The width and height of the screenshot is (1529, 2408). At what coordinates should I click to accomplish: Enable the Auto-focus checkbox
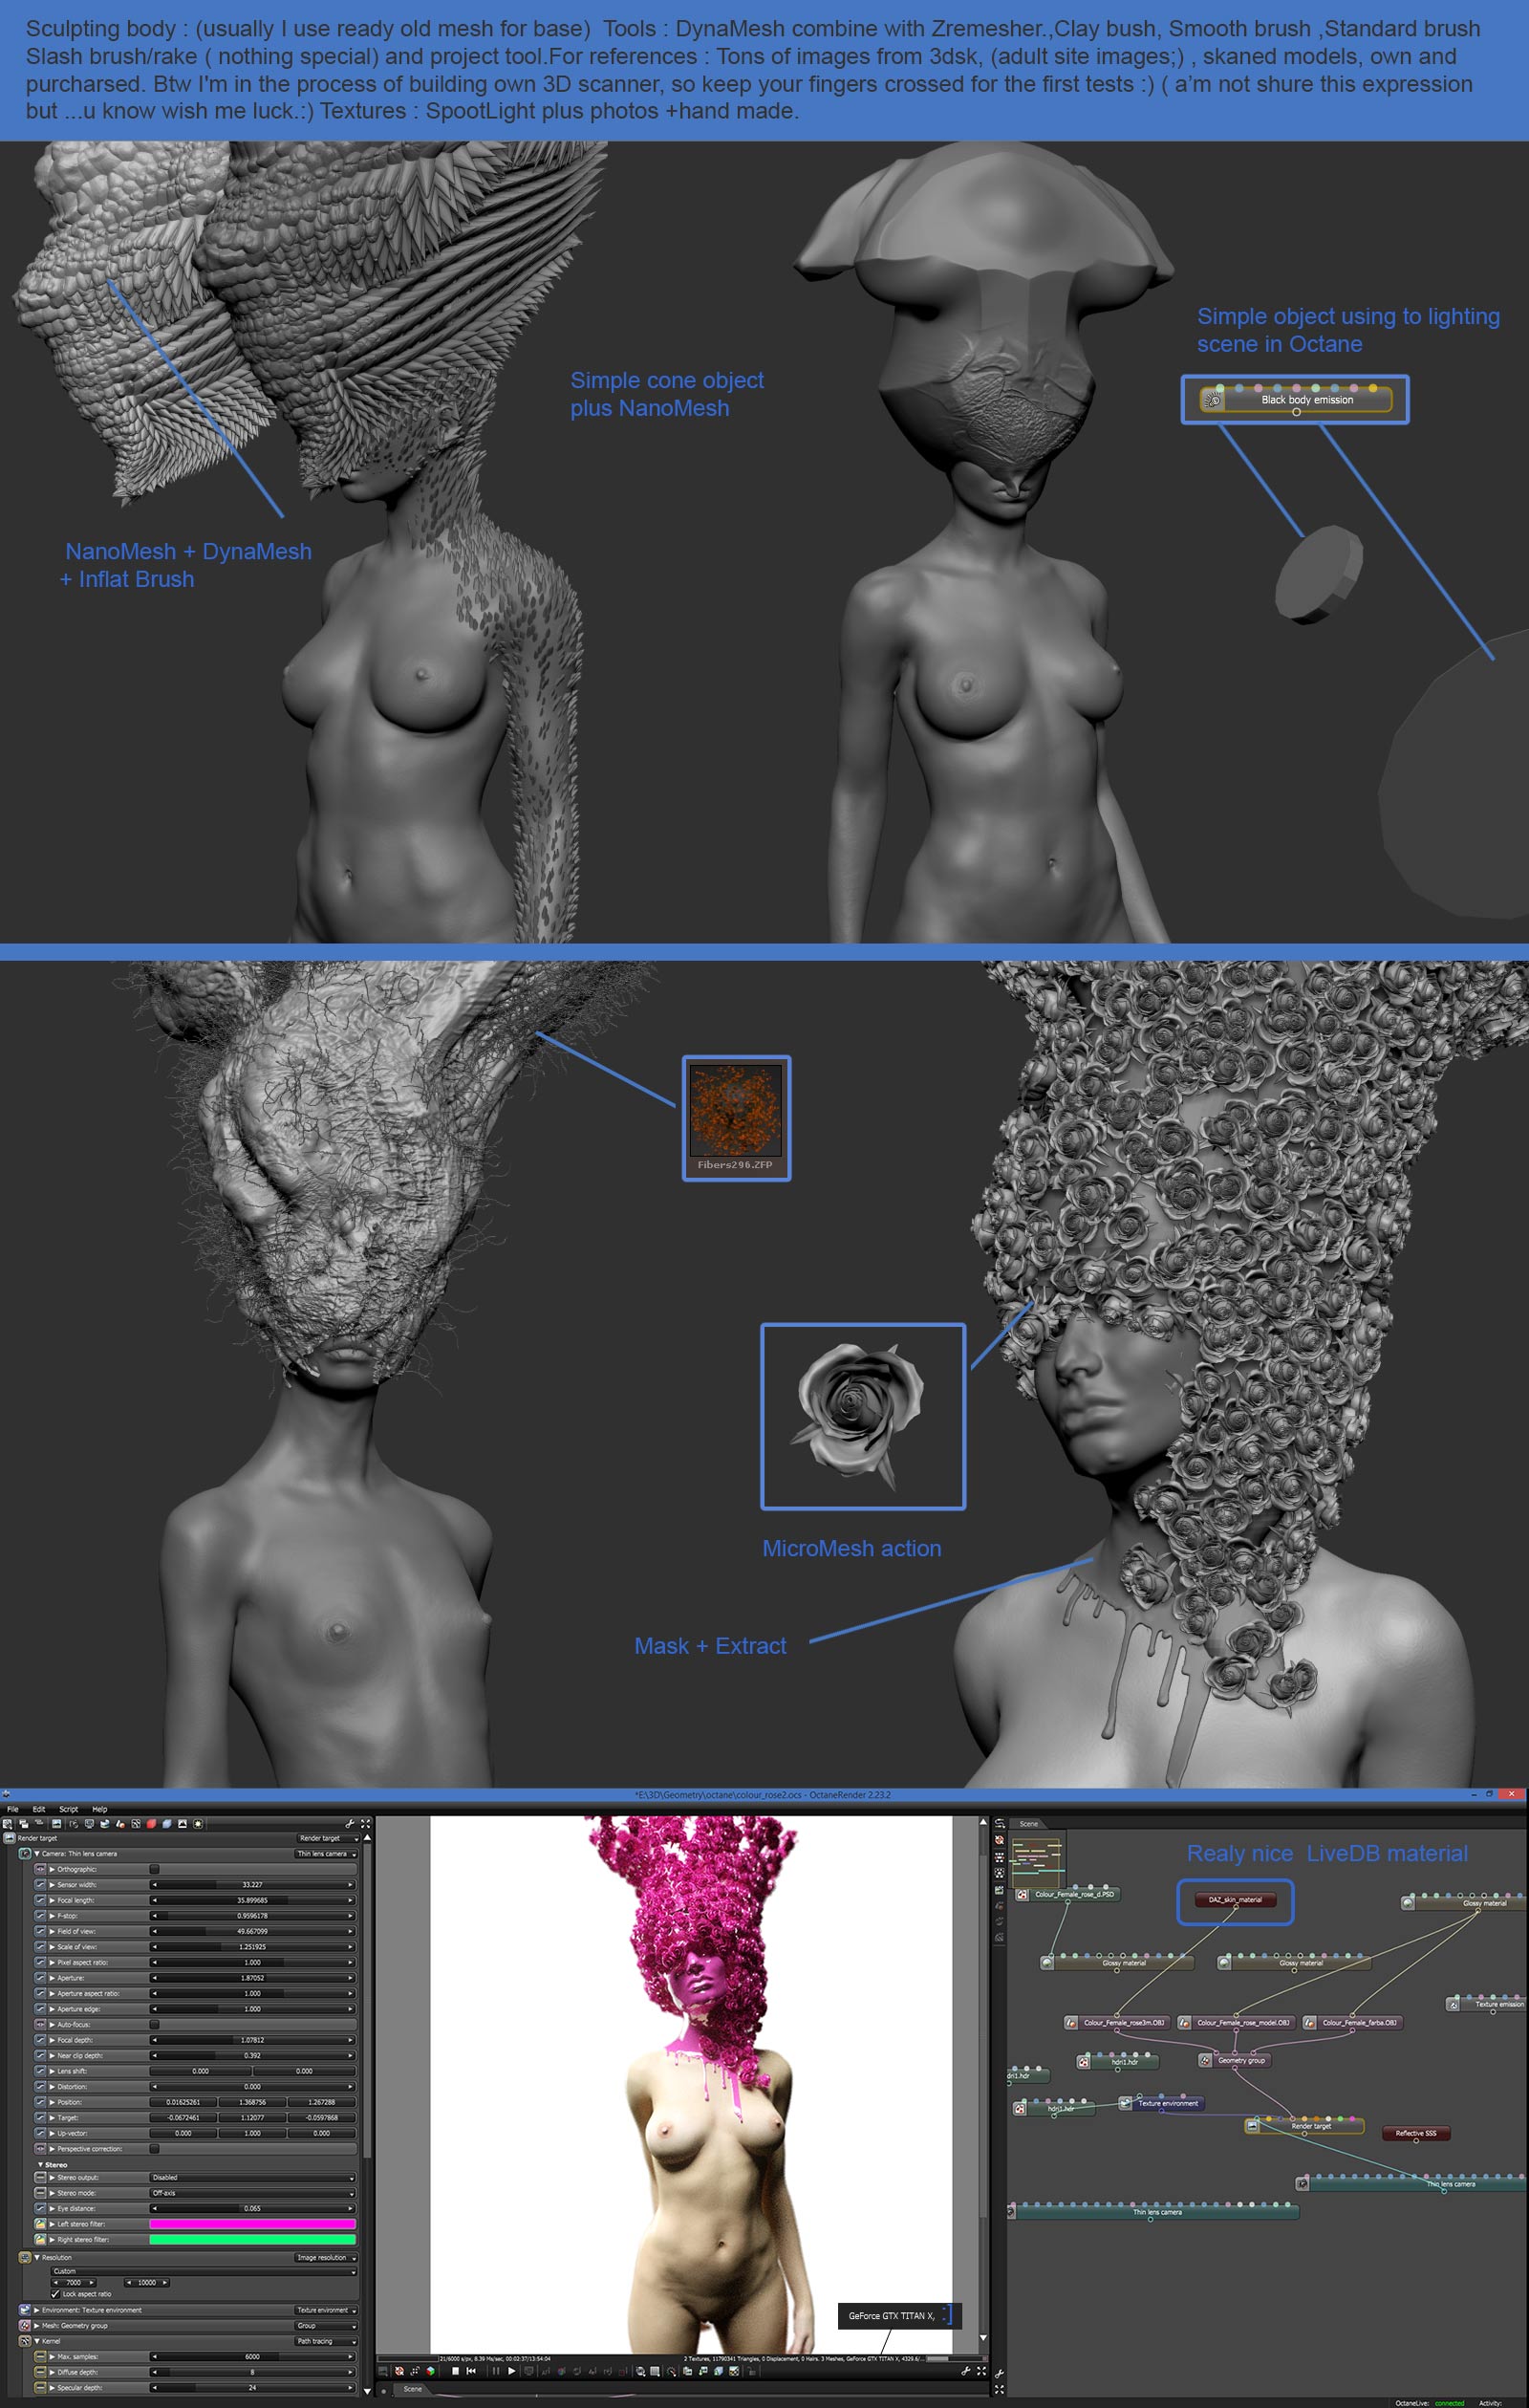(154, 2024)
